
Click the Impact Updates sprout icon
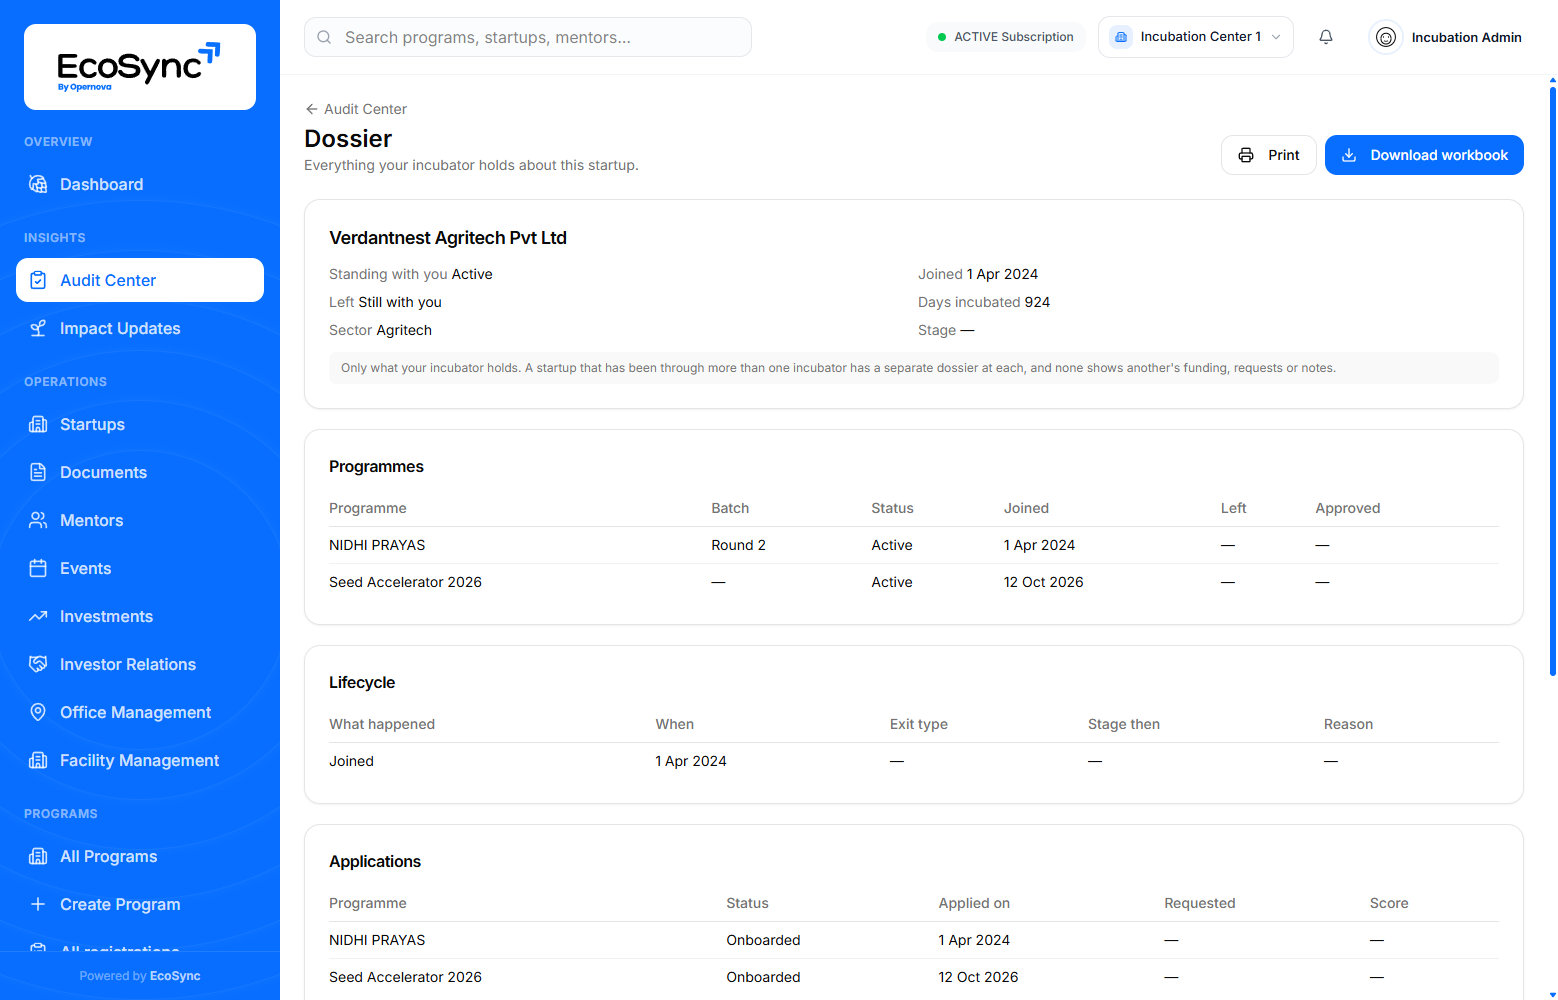pyautogui.click(x=38, y=328)
